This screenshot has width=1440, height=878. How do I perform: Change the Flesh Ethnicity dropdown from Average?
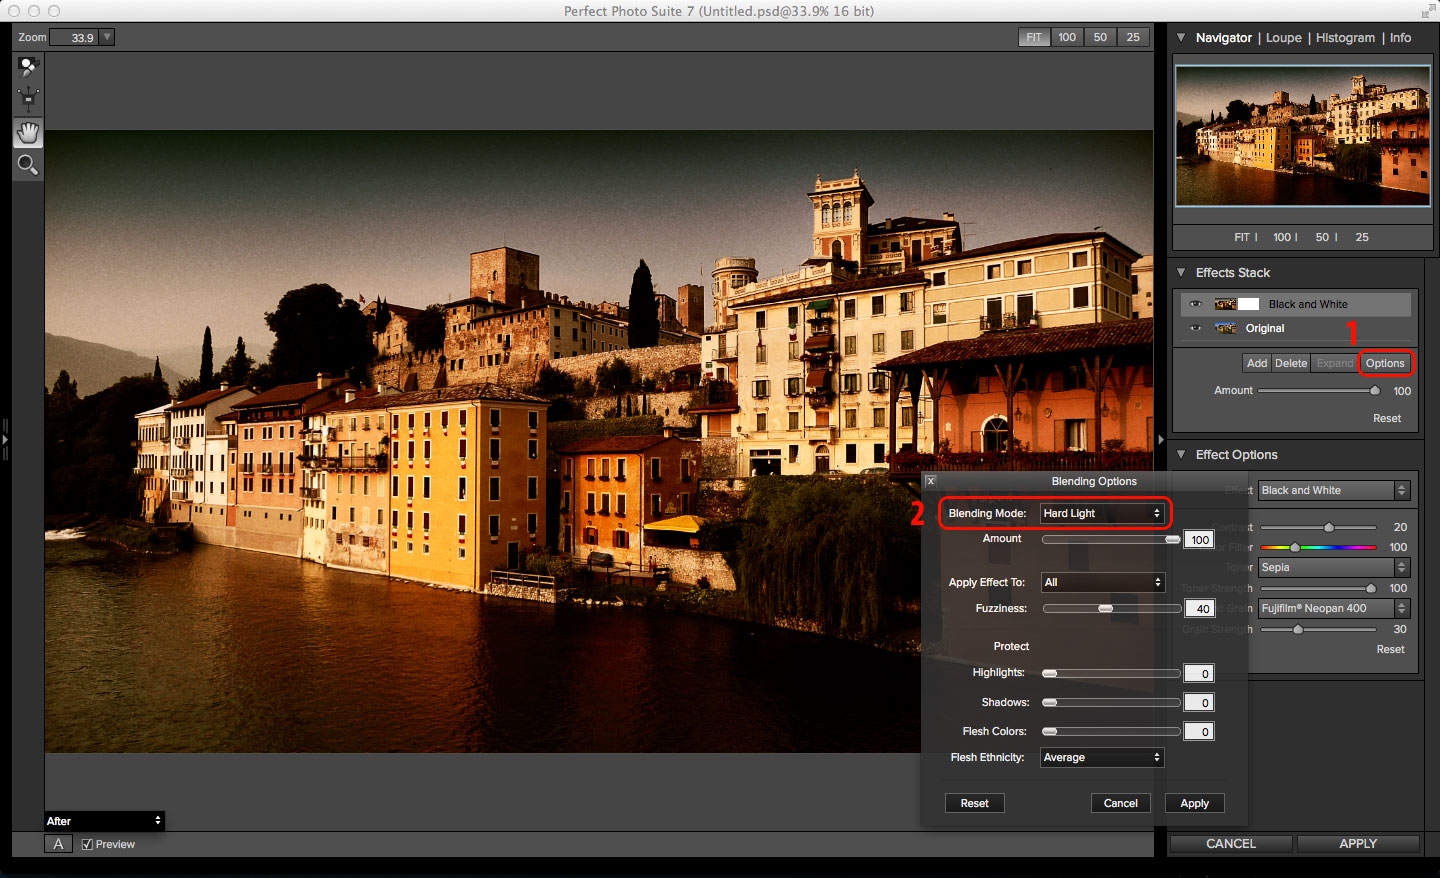1101,757
